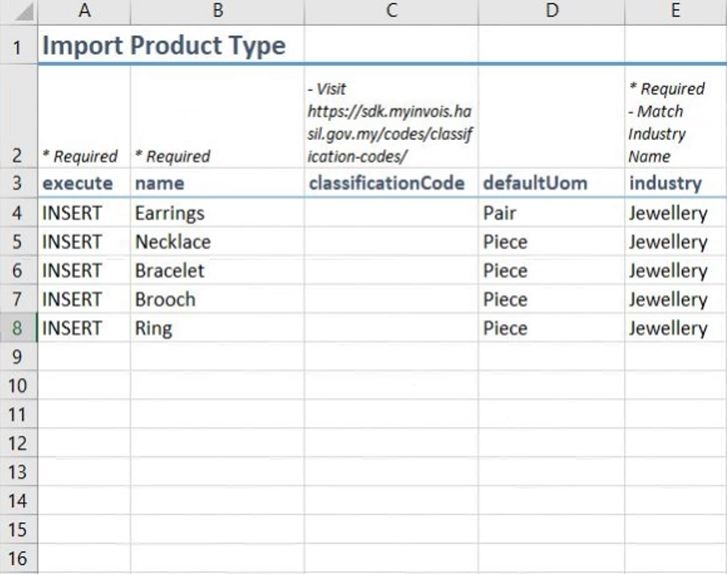Viewport: 727px width, 574px height.
Task: Click '* Required' note above name
Action: click(x=217, y=116)
